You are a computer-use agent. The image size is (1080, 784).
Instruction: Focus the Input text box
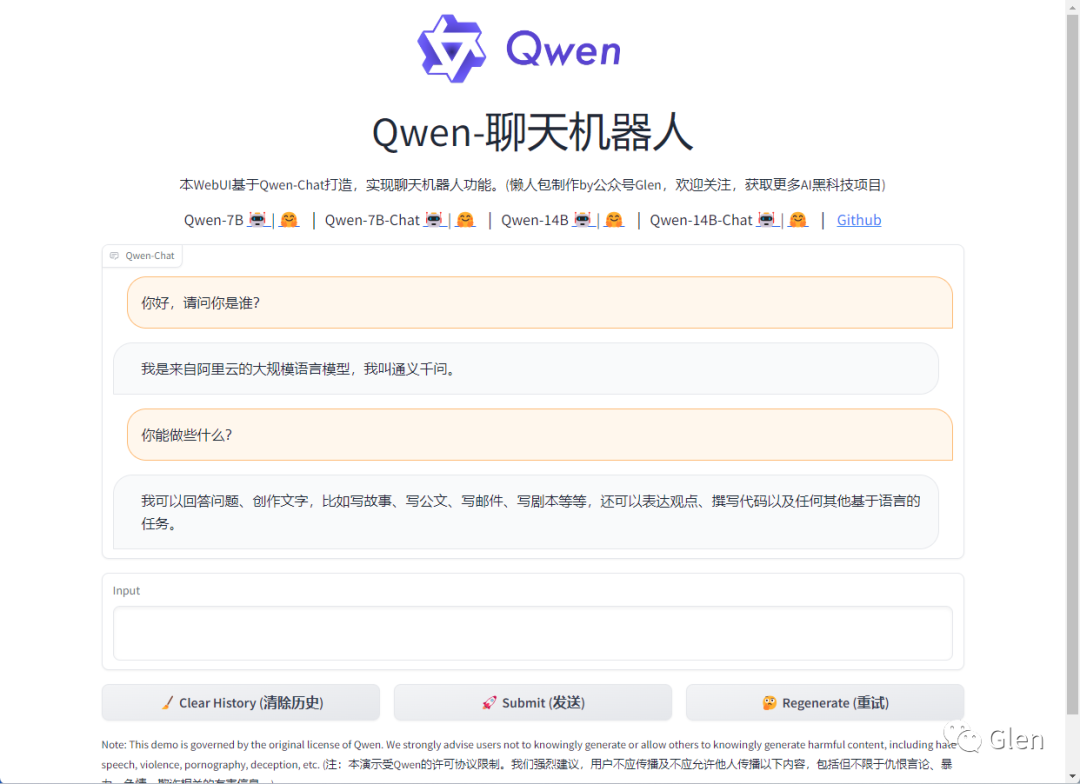tap(532, 633)
